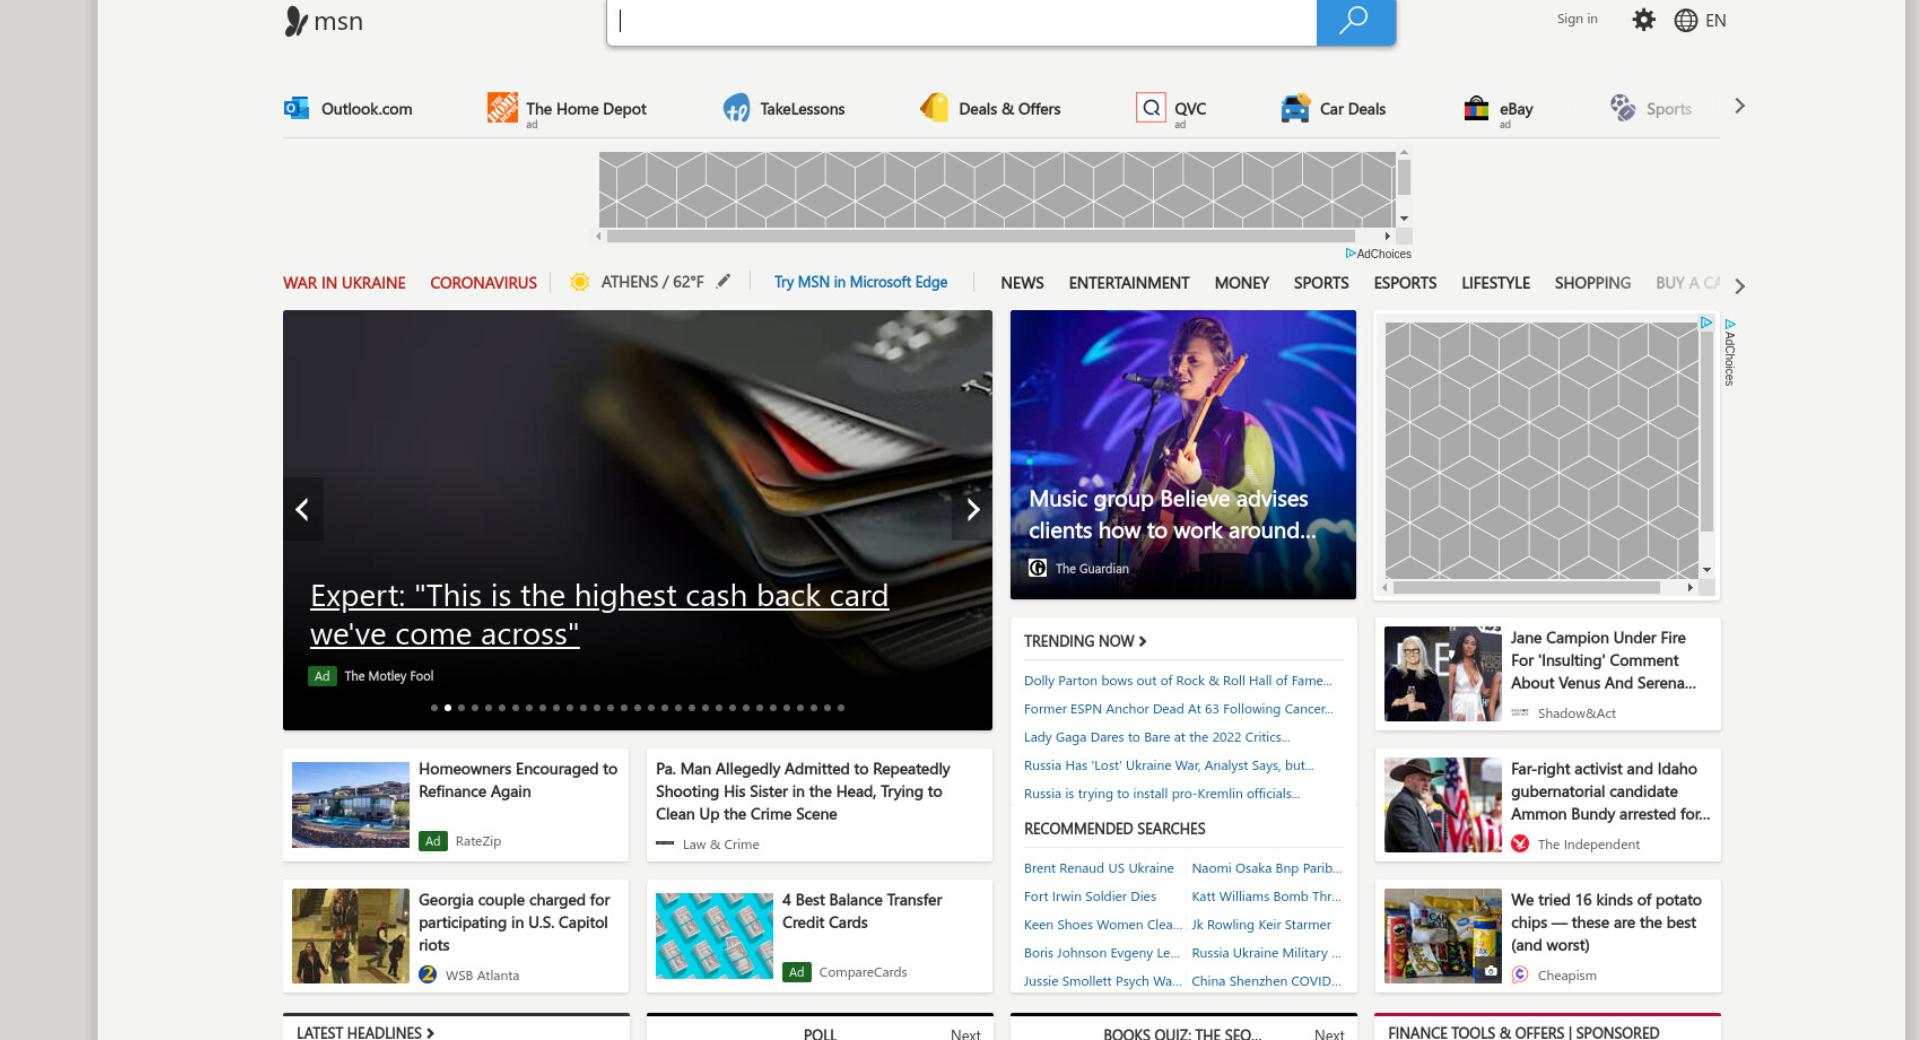Click the blue search magnifier button
This screenshot has width=1920, height=1040.
[x=1355, y=22]
